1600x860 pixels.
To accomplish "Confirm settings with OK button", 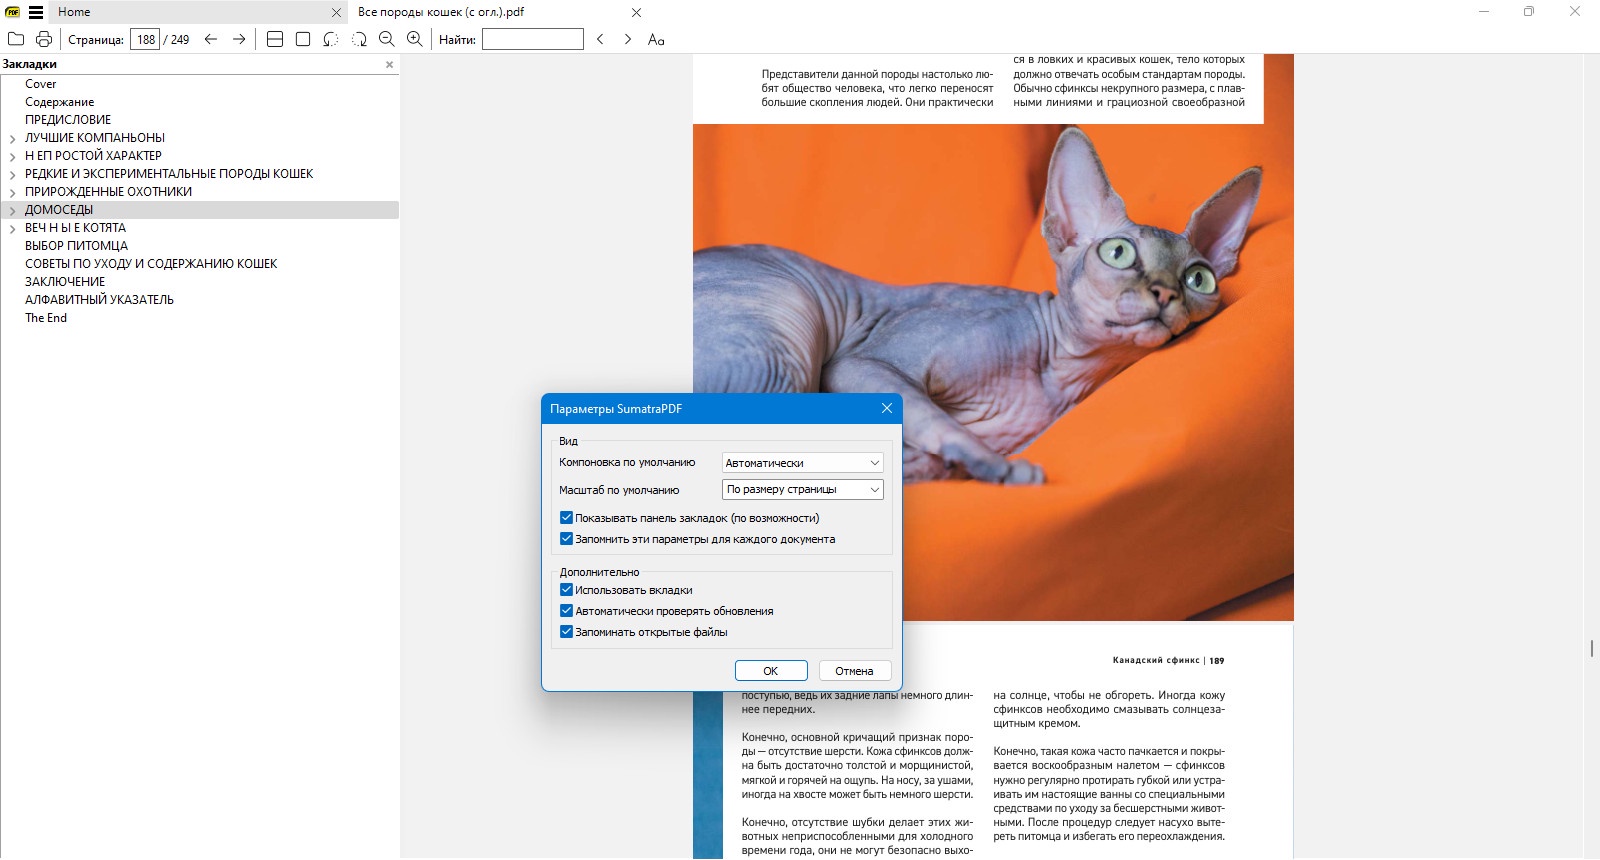I will coord(771,671).
